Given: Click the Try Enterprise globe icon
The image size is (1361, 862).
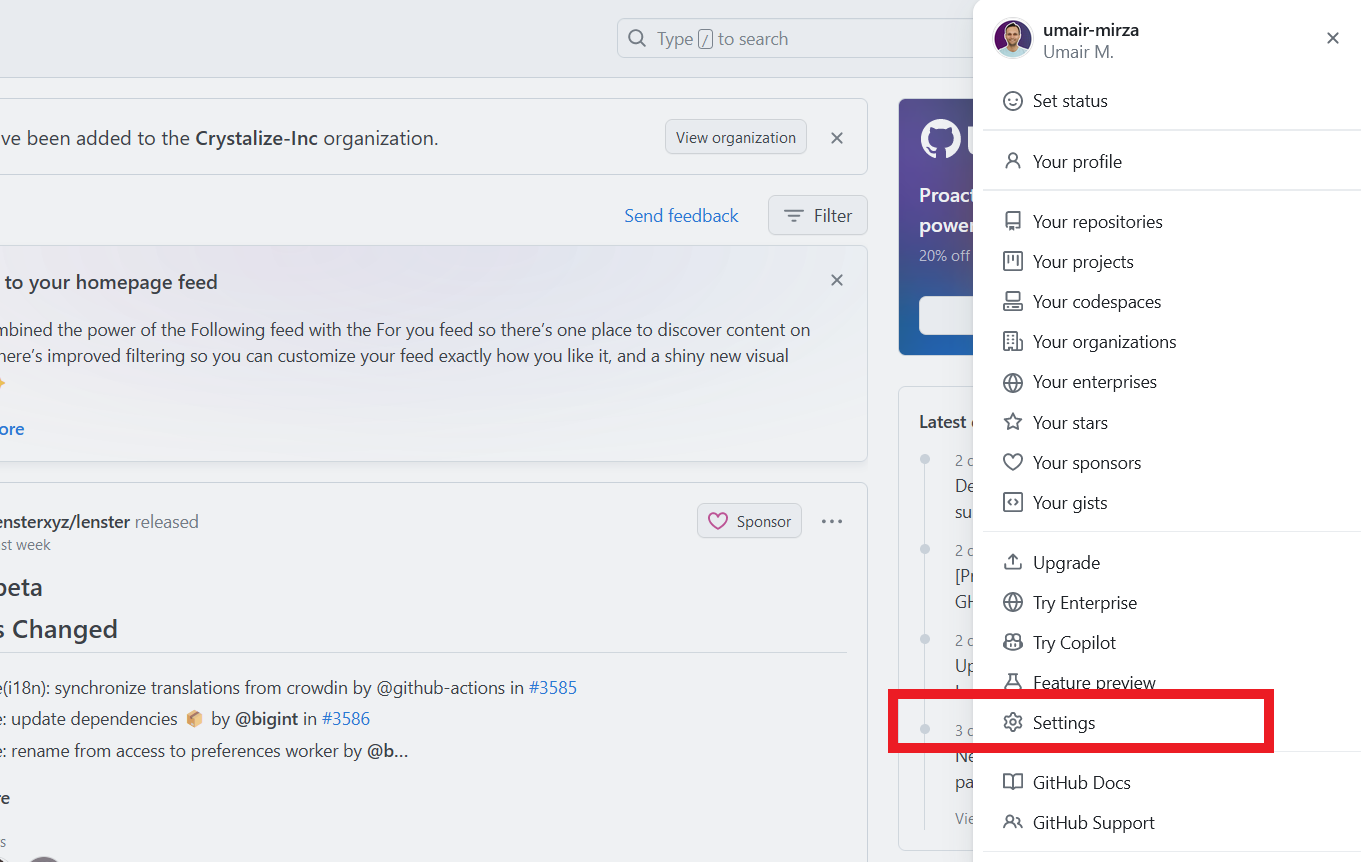Looking at the screenshot, I should coord(1013,603).
